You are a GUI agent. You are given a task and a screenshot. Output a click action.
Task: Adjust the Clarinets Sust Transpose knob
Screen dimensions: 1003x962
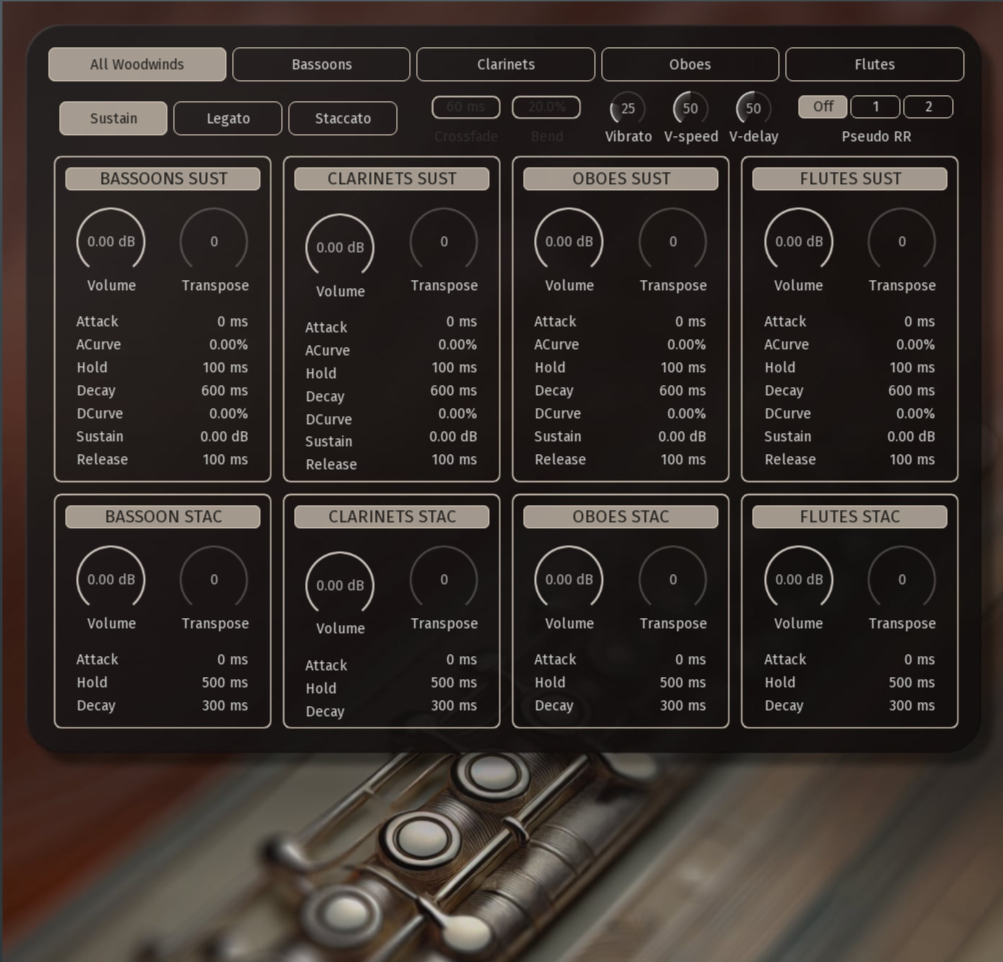(x=444, y=242)
